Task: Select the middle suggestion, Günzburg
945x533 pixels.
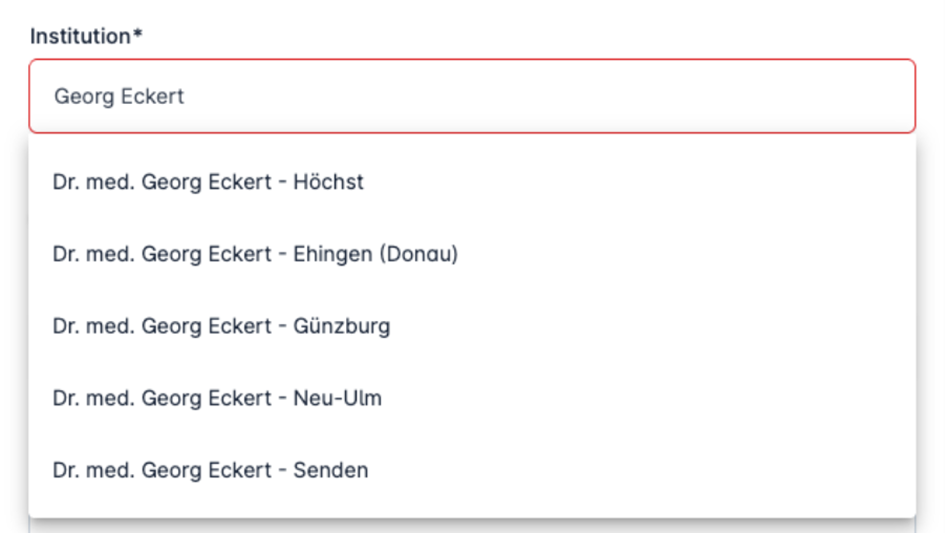Action: [221, 326]
